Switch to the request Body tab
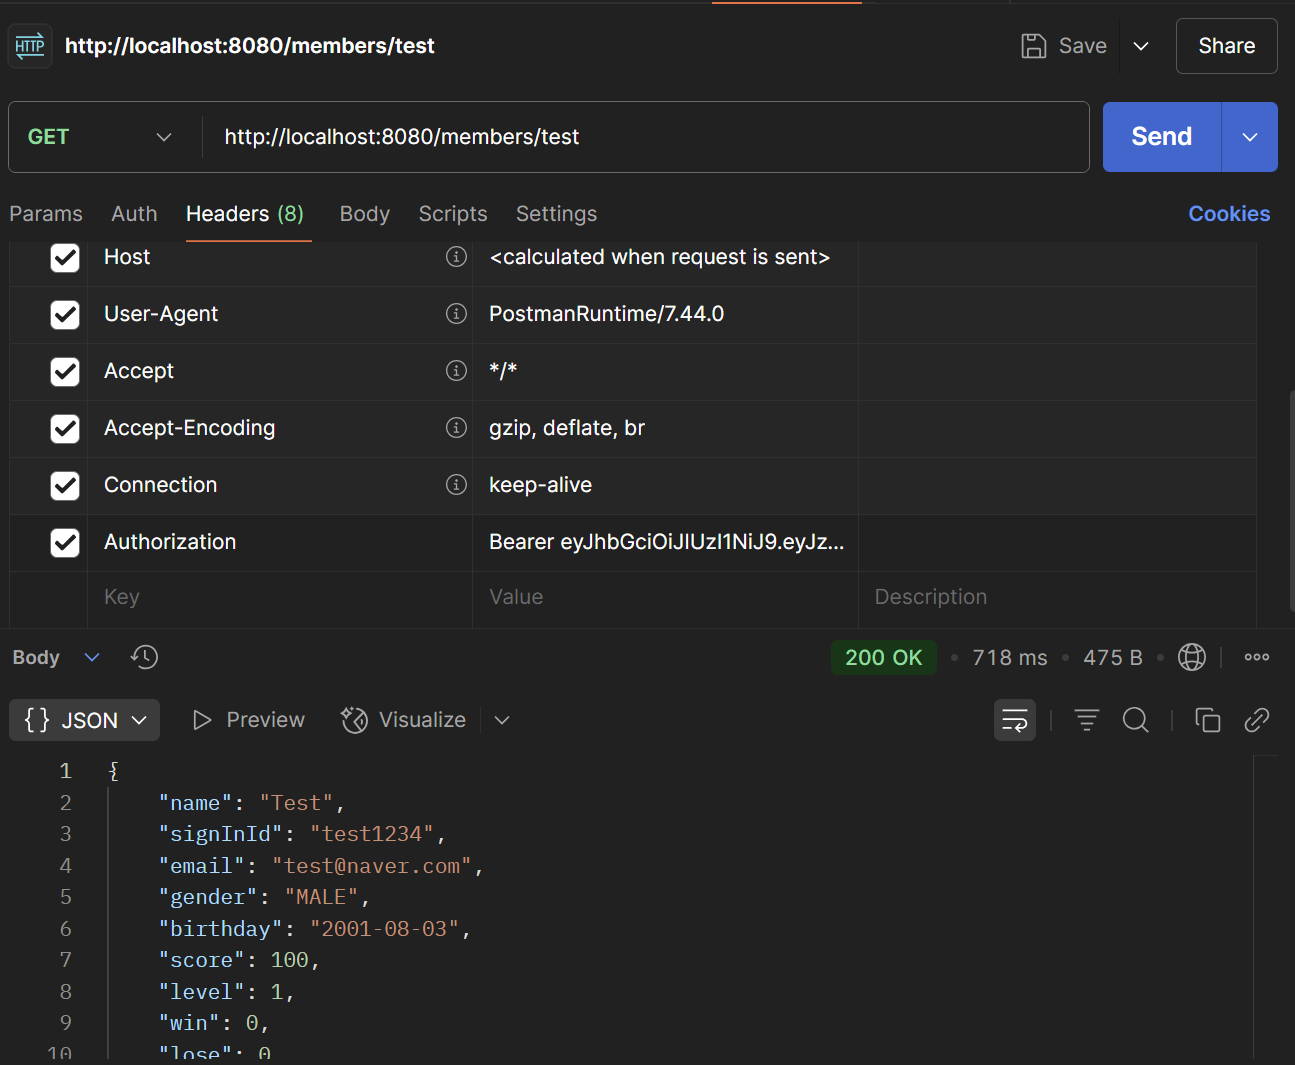1295x1065 pixels. (365, 214)
